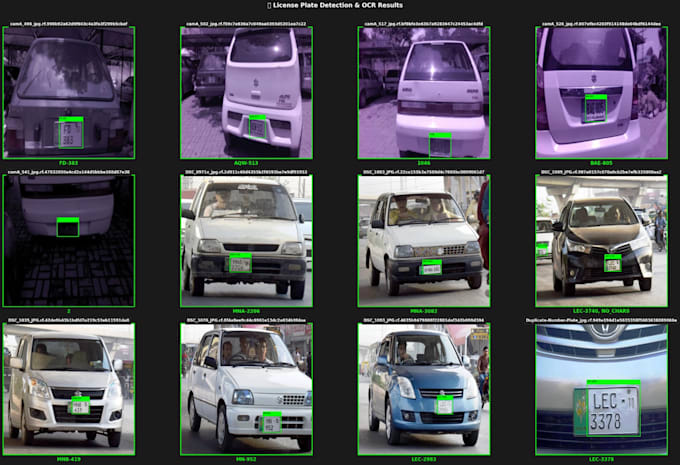This screenshot has height=465, width=680.
Task: Select the OCR result text MNA-3082
Action: (424, 311)
